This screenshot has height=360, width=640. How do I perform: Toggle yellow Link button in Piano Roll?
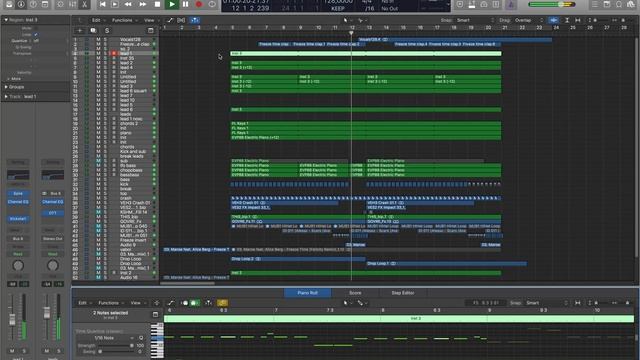pyautogui.click(x=222, y=303)
